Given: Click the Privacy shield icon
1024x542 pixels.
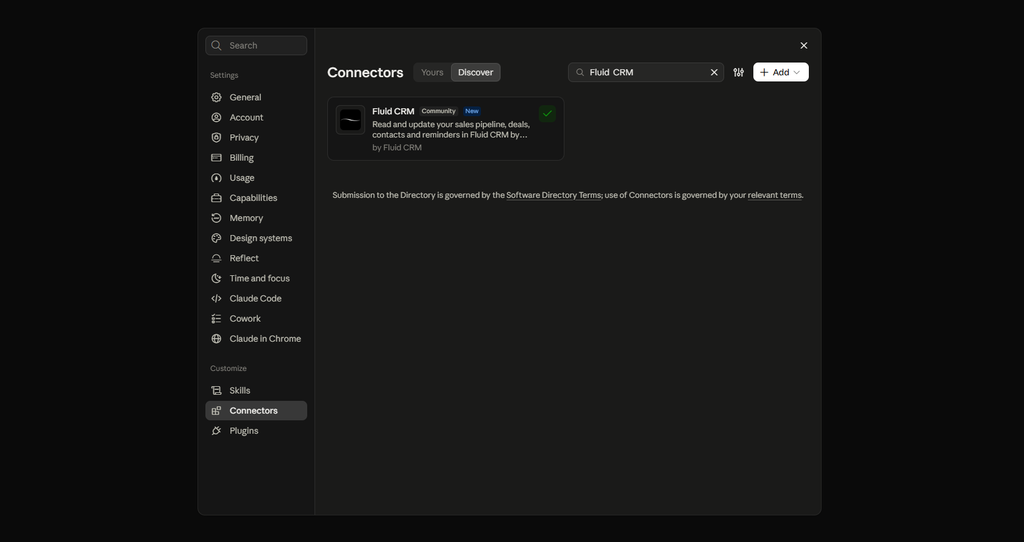Looking at the screenshot, I should (216, 138).
